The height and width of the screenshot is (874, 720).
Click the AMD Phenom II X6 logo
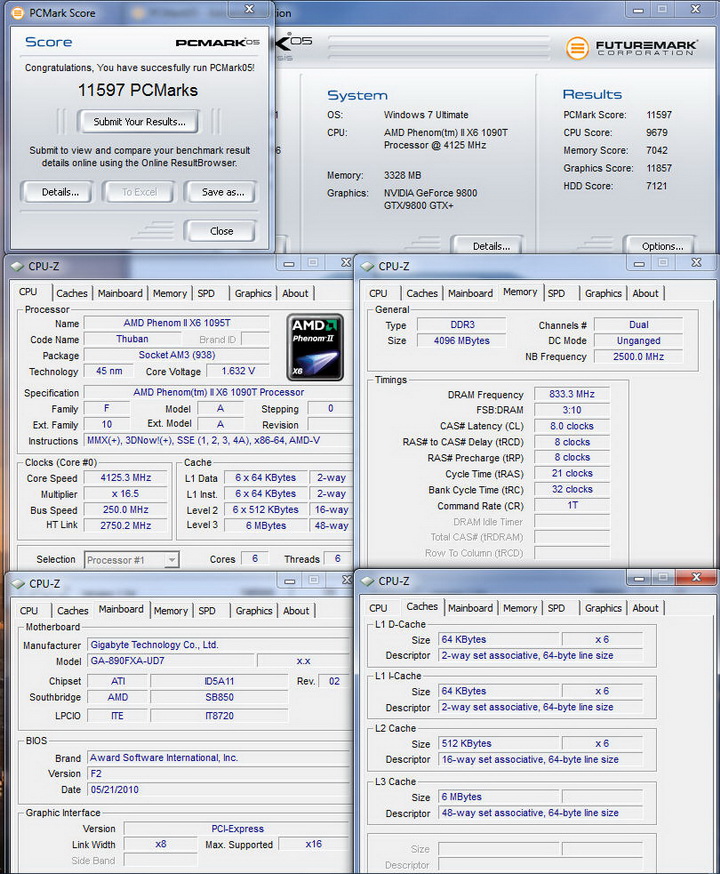(x=315, y=347)
